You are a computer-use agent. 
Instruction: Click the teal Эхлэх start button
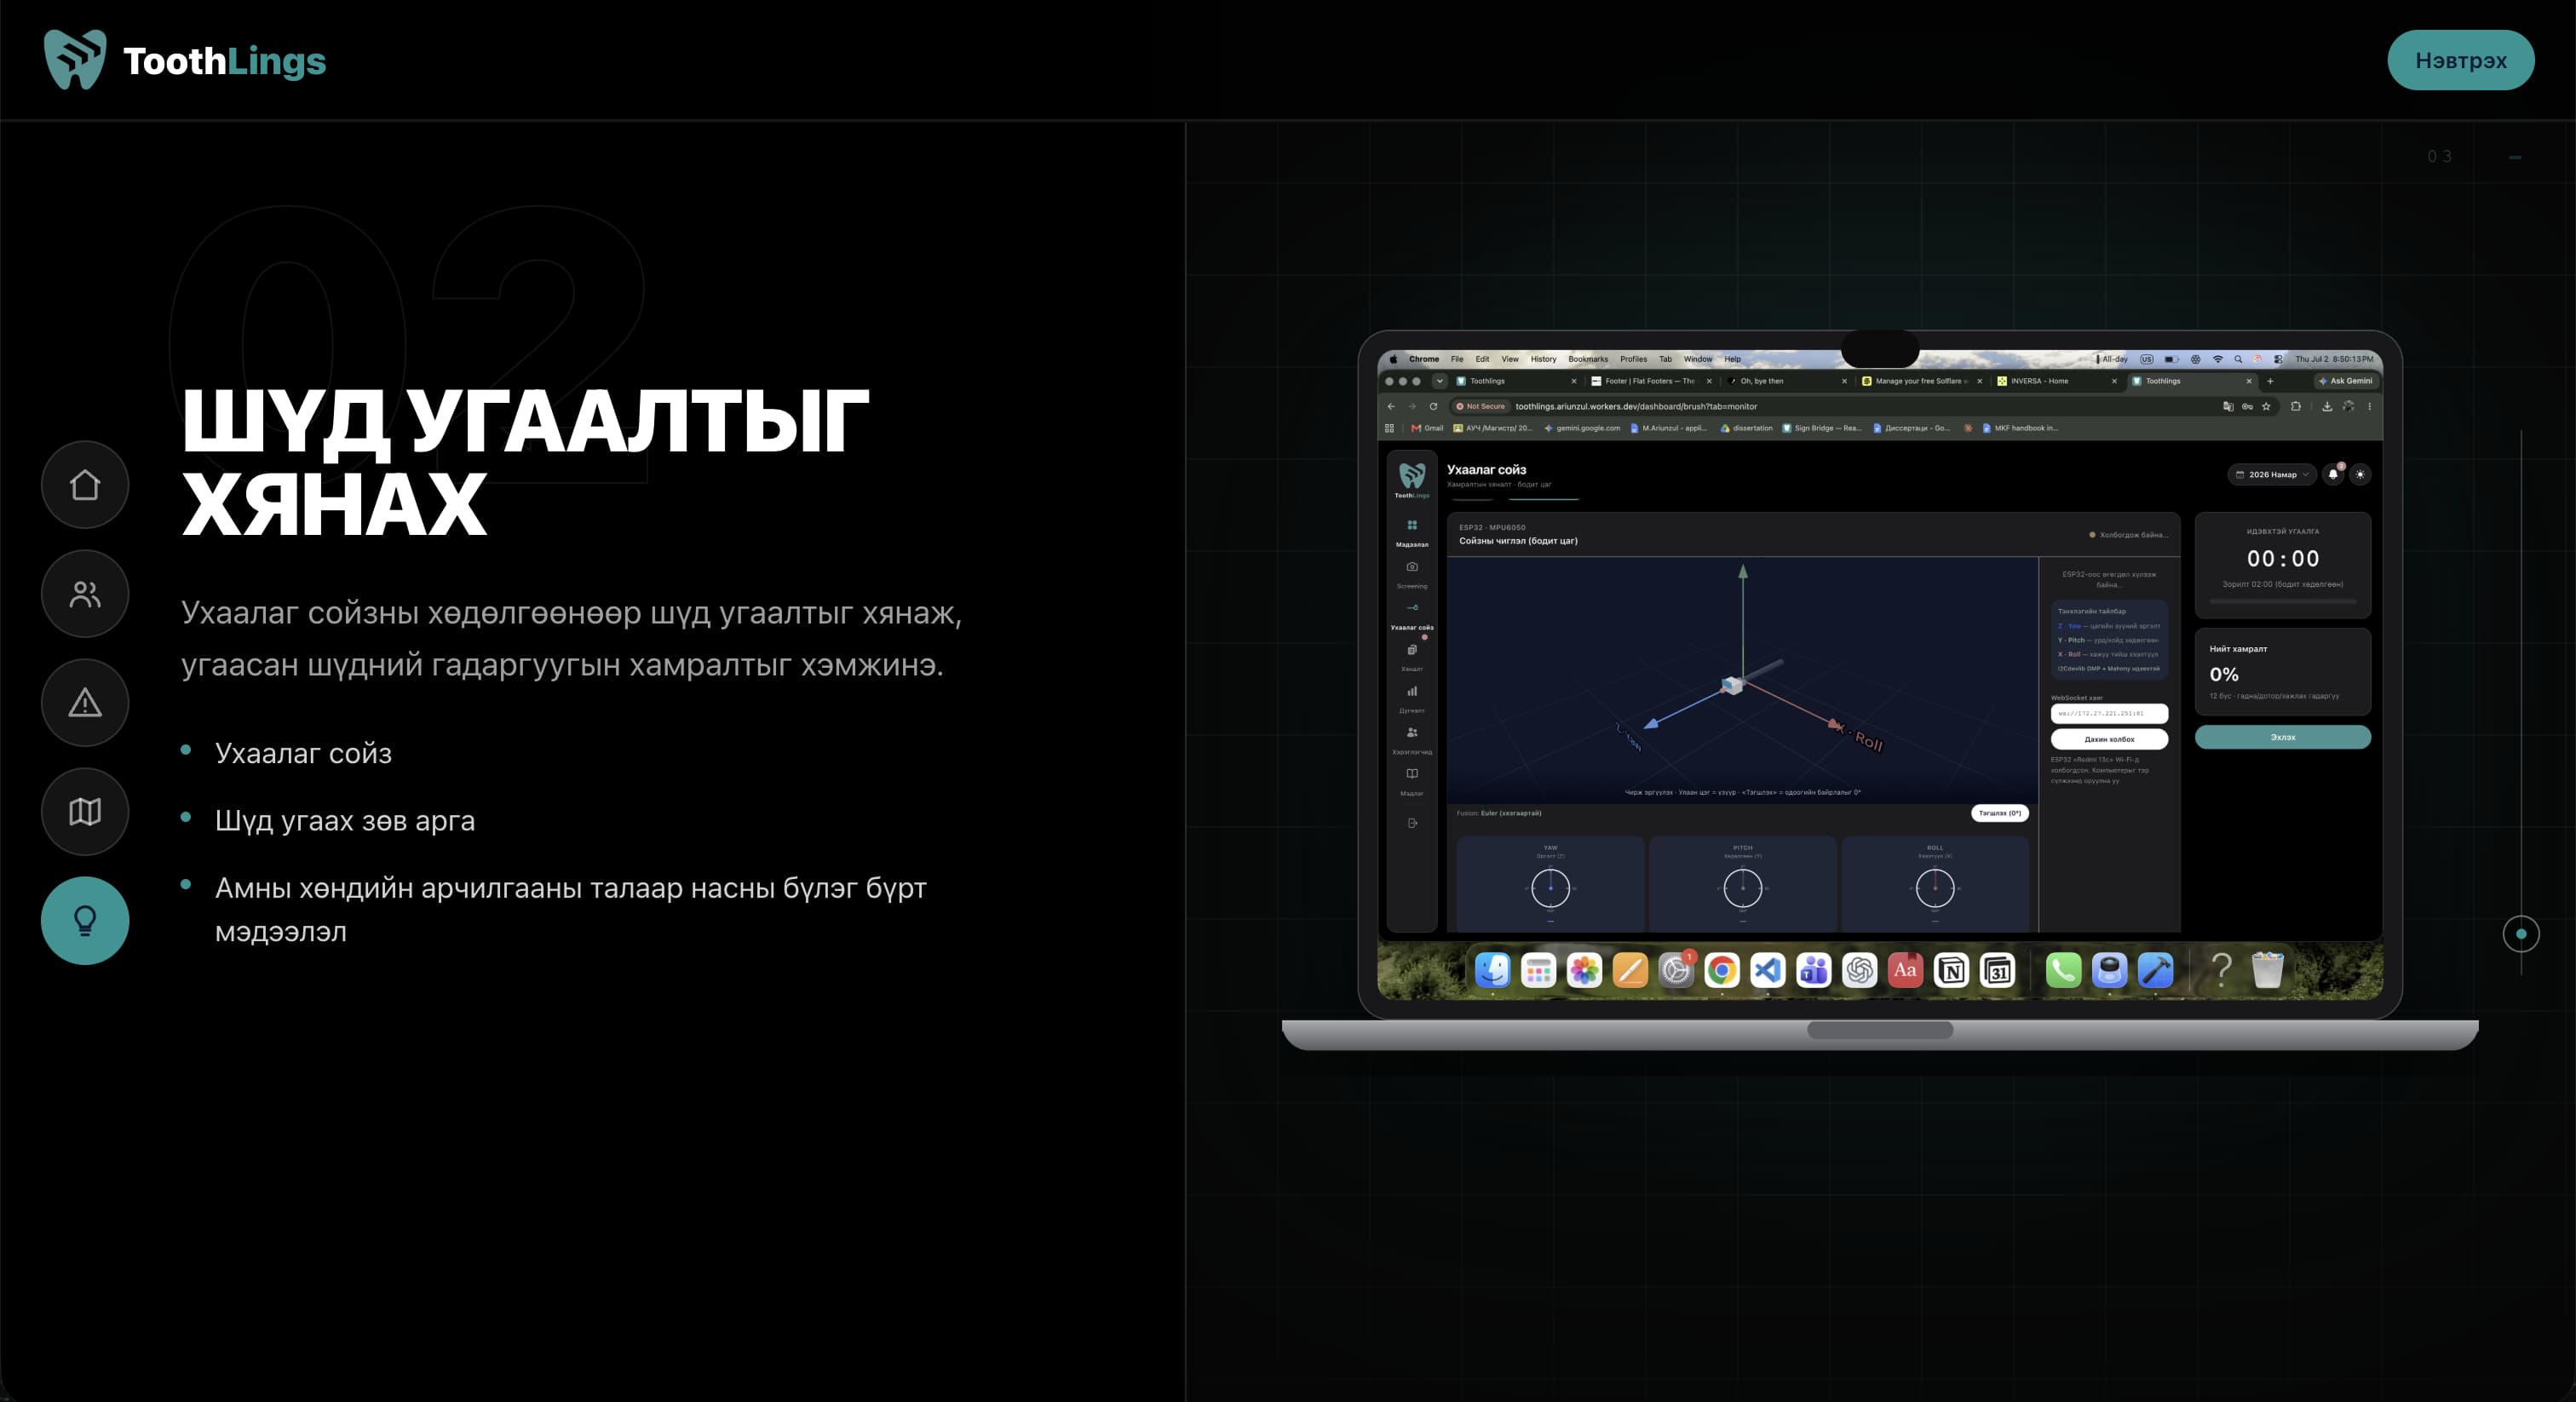point(2282,737)
